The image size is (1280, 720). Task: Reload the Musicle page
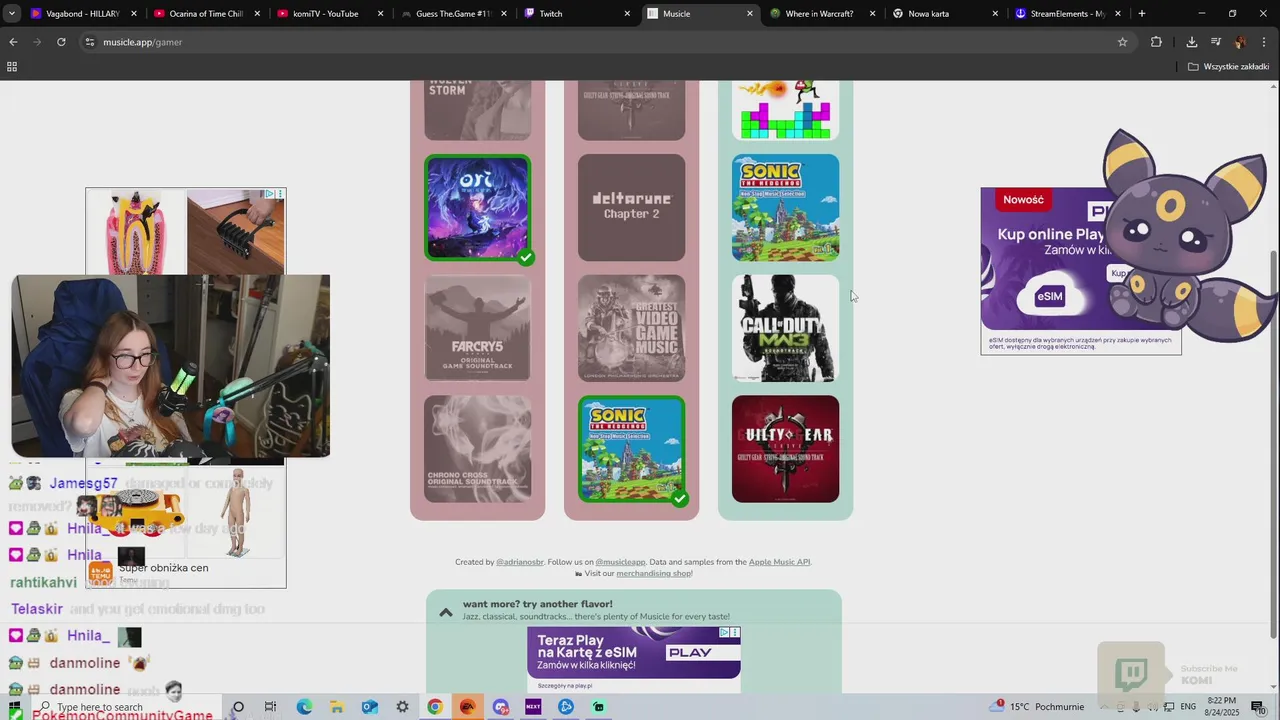[61, 42]
